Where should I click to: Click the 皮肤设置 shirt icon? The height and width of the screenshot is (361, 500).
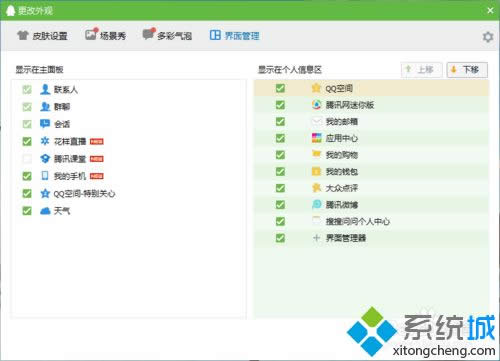[x=22, y=35]
